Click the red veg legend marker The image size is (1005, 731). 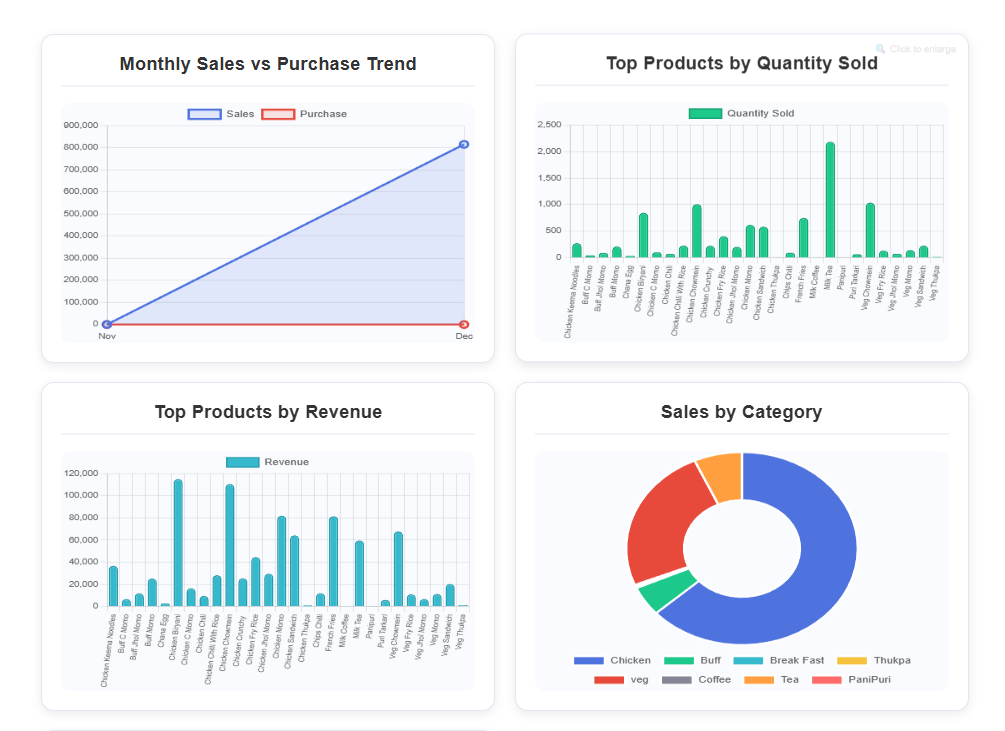609,678
